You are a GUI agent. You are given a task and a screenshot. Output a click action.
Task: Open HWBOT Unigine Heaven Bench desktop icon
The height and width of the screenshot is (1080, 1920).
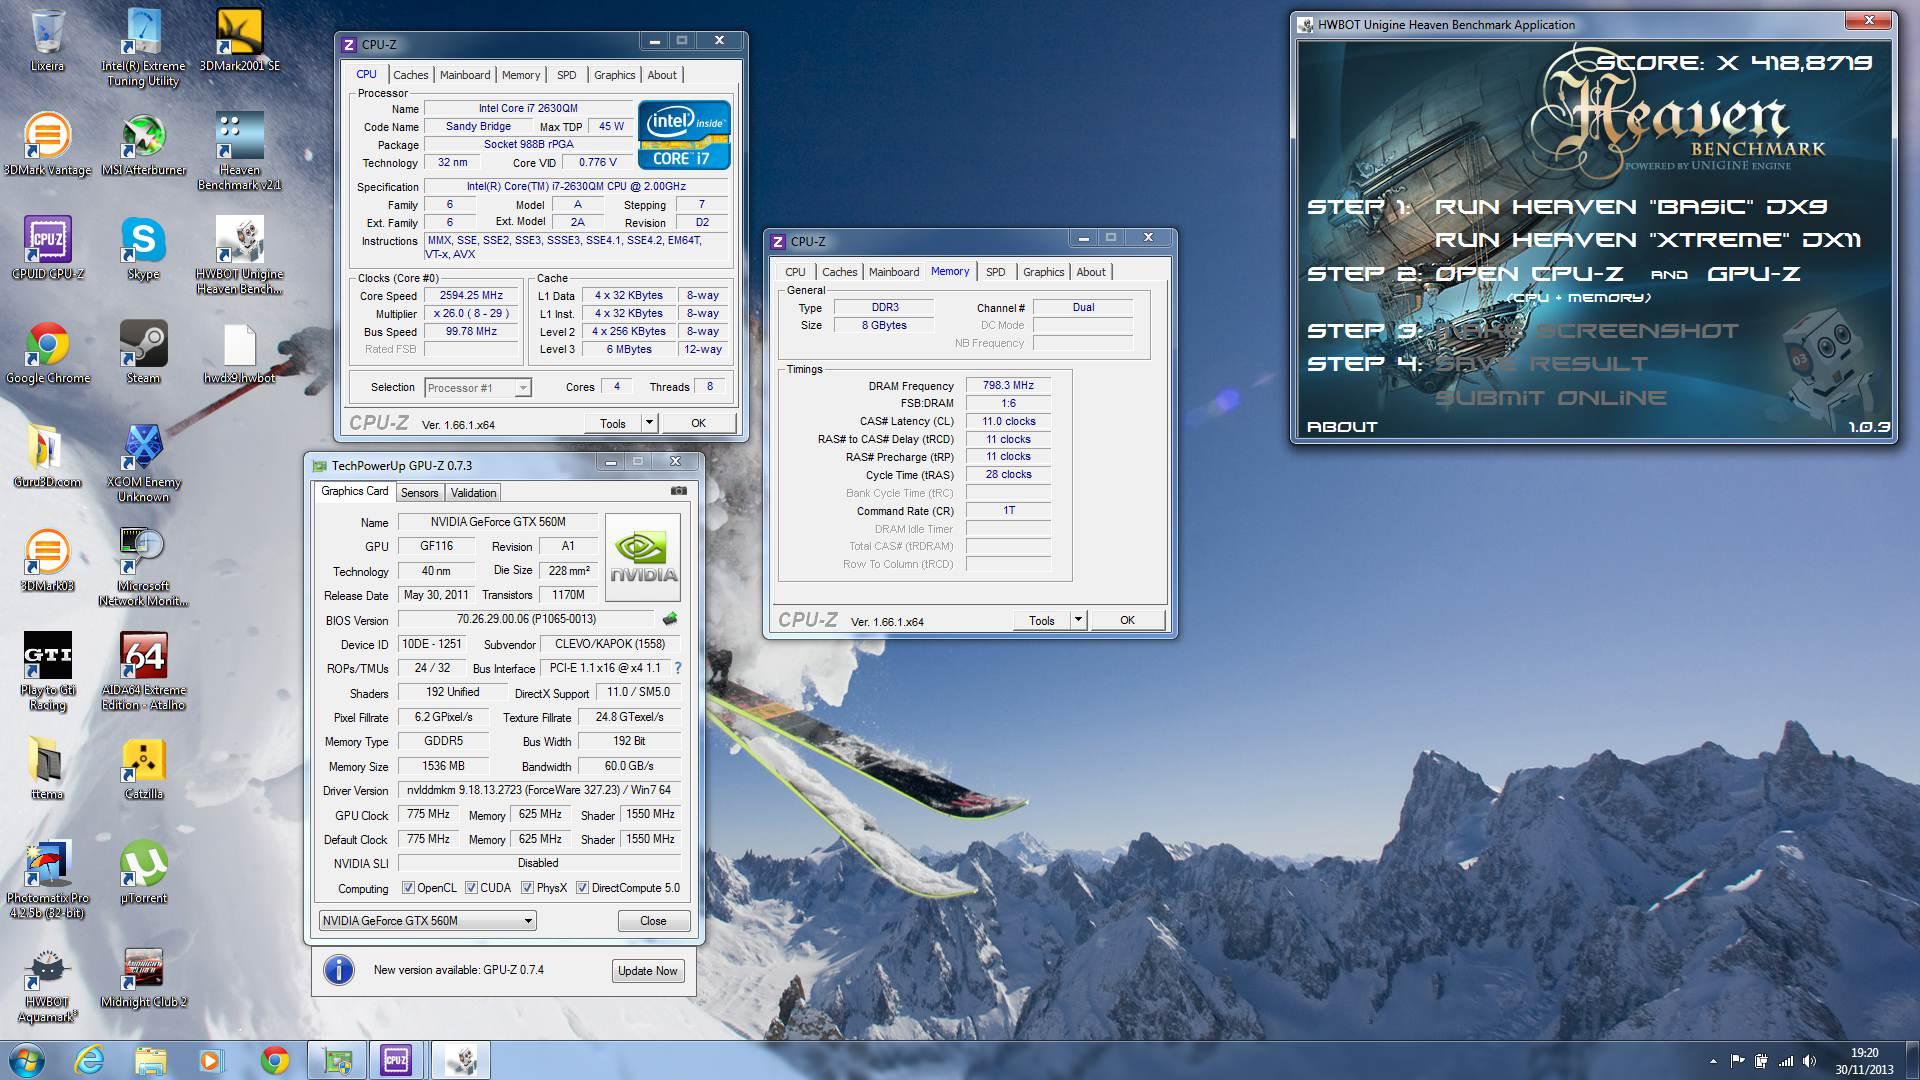[239, 255]
